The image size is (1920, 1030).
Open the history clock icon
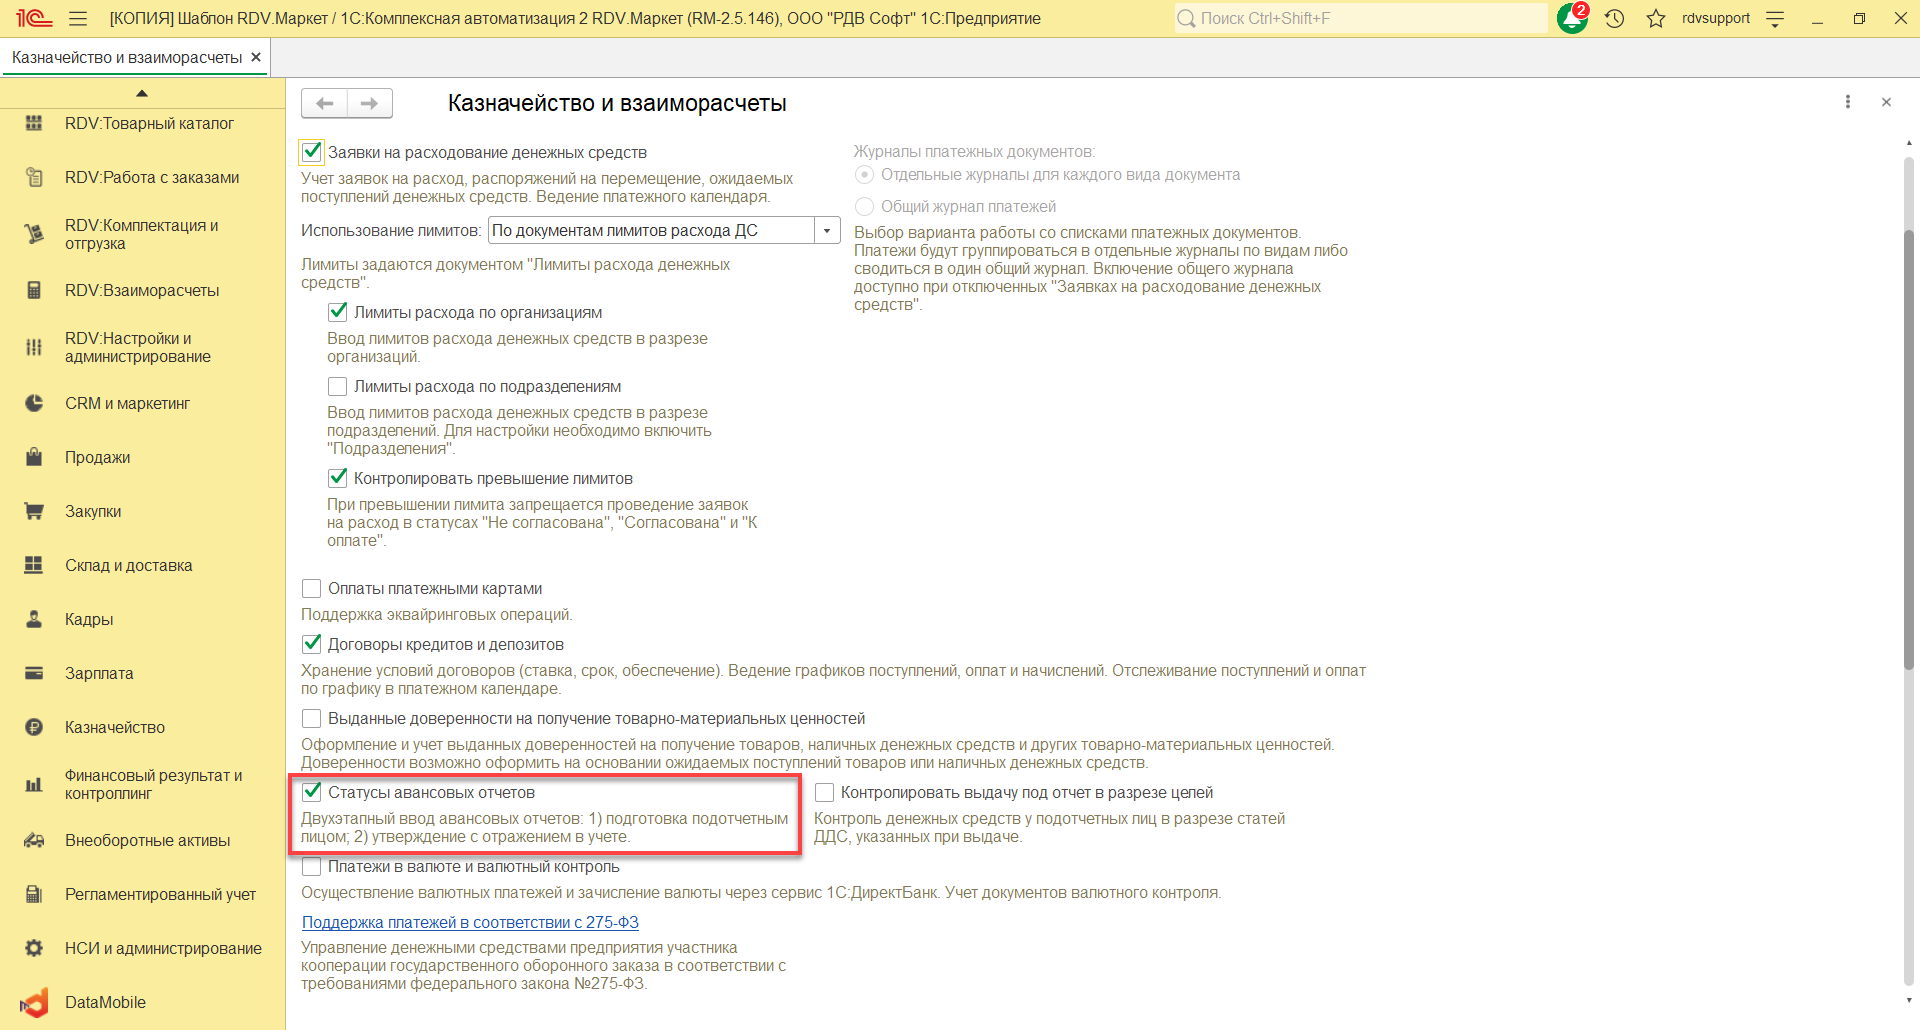click(1615, 18)
